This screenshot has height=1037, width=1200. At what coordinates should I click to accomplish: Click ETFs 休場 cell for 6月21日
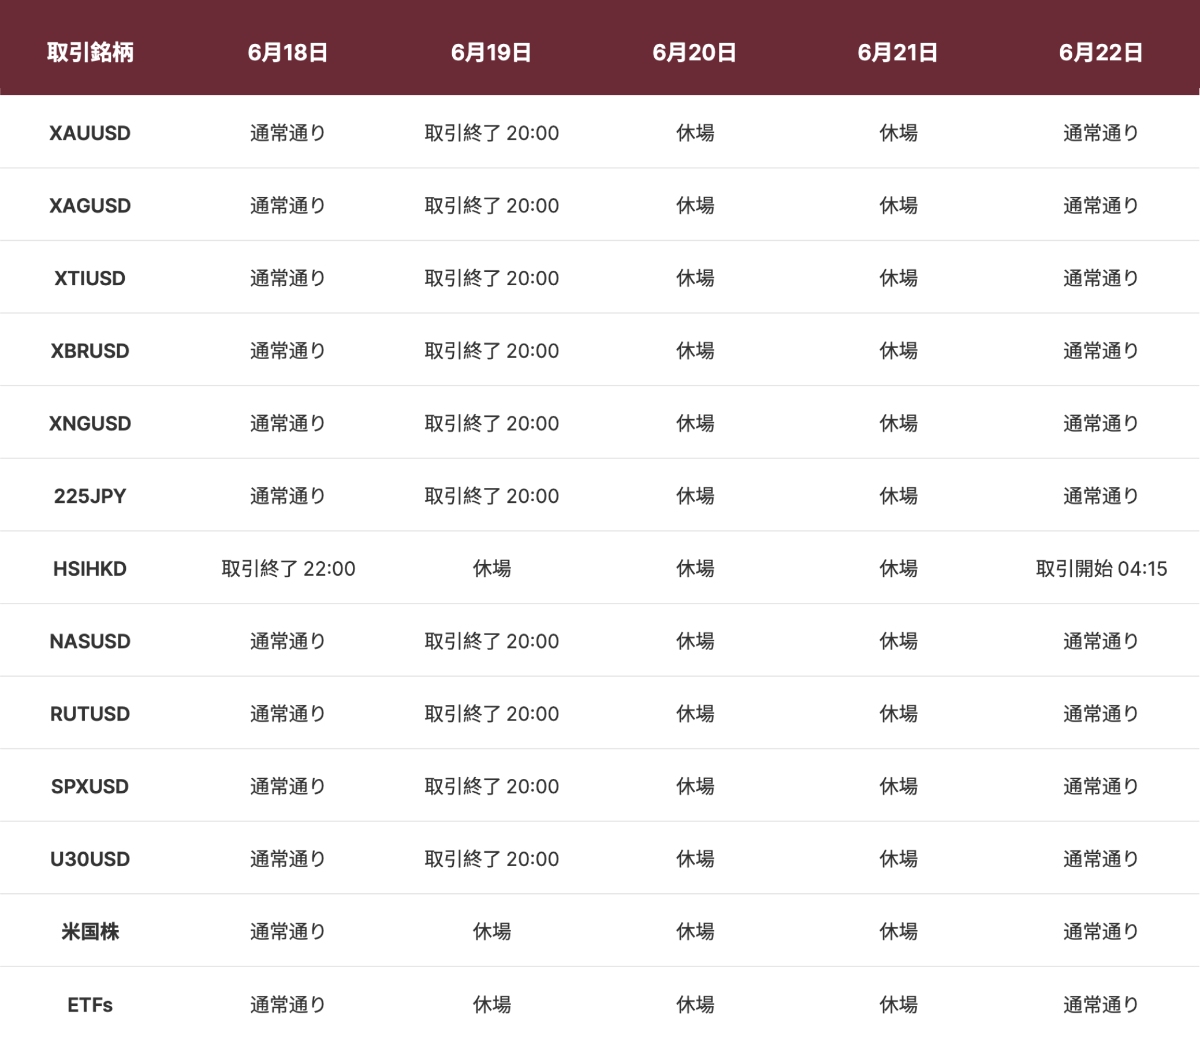(898, 1005)
